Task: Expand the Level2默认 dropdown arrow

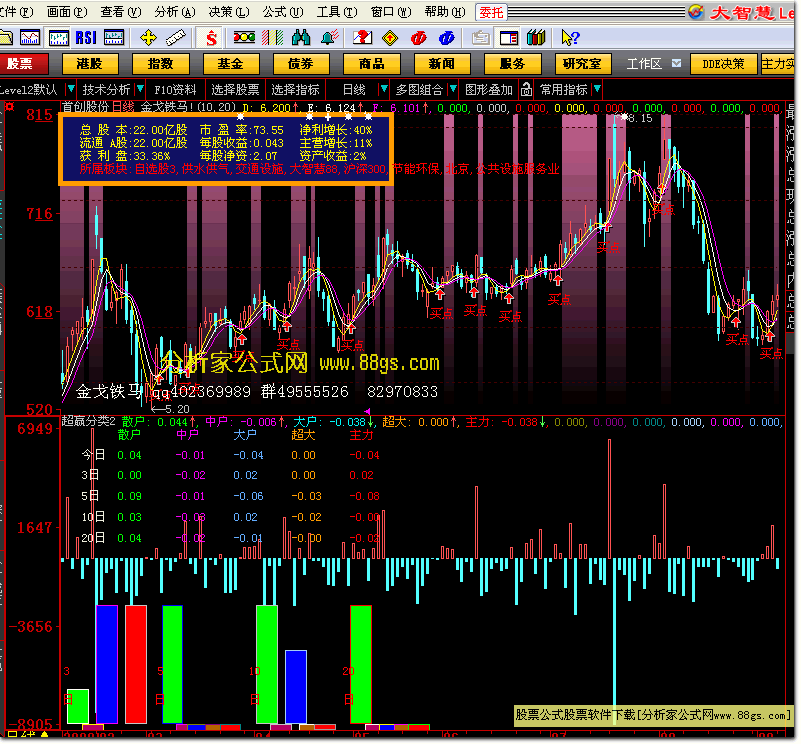Action: click(x=71, y=90)
